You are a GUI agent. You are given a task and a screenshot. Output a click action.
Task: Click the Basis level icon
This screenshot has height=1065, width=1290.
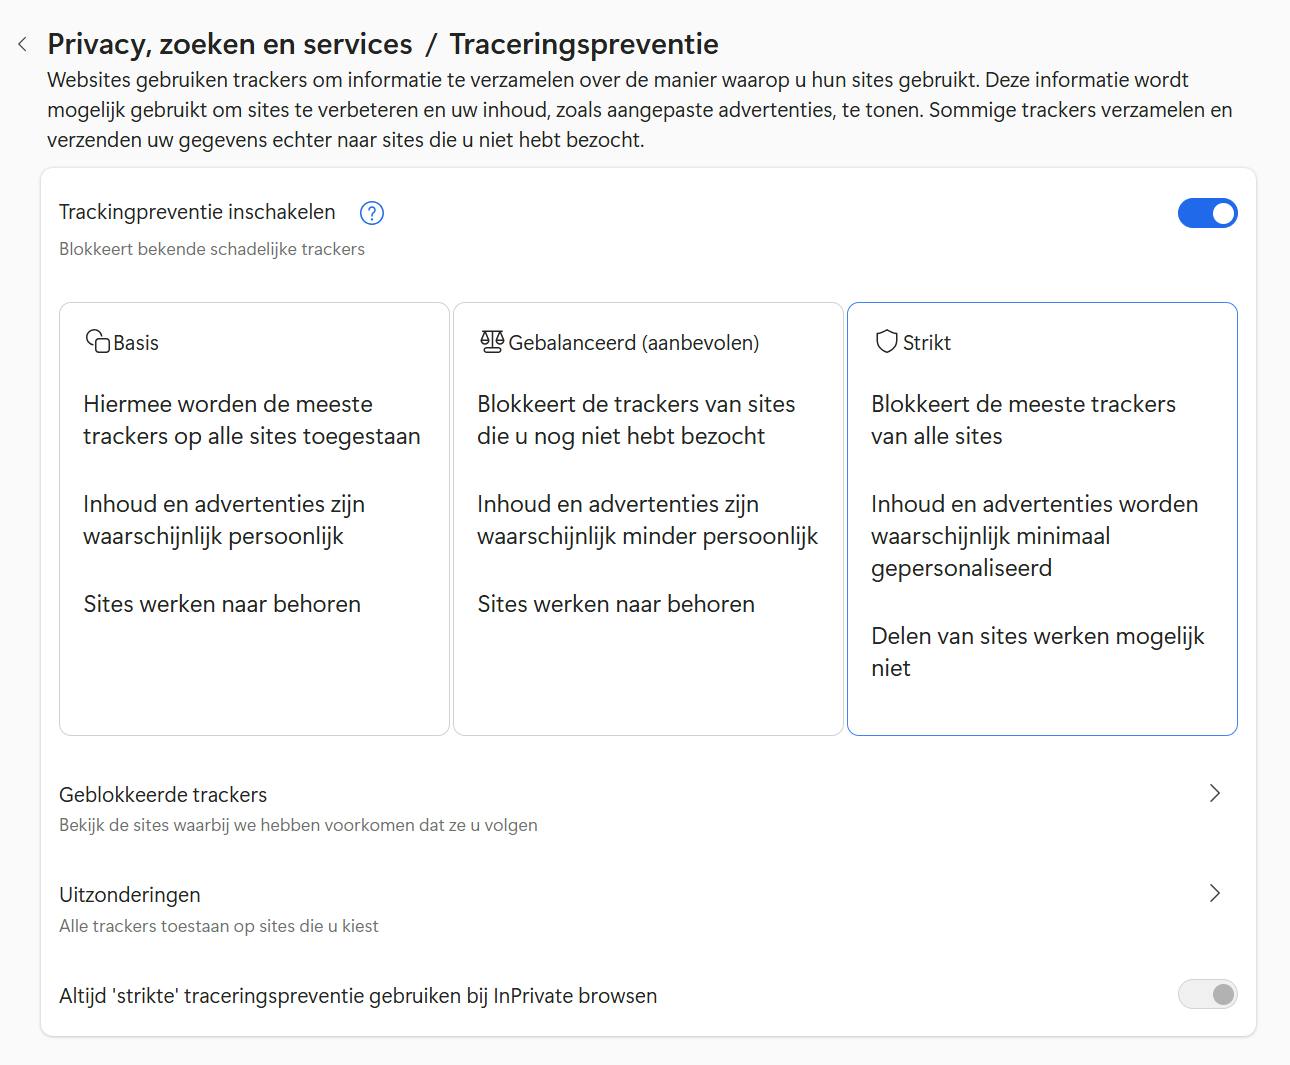97,342
